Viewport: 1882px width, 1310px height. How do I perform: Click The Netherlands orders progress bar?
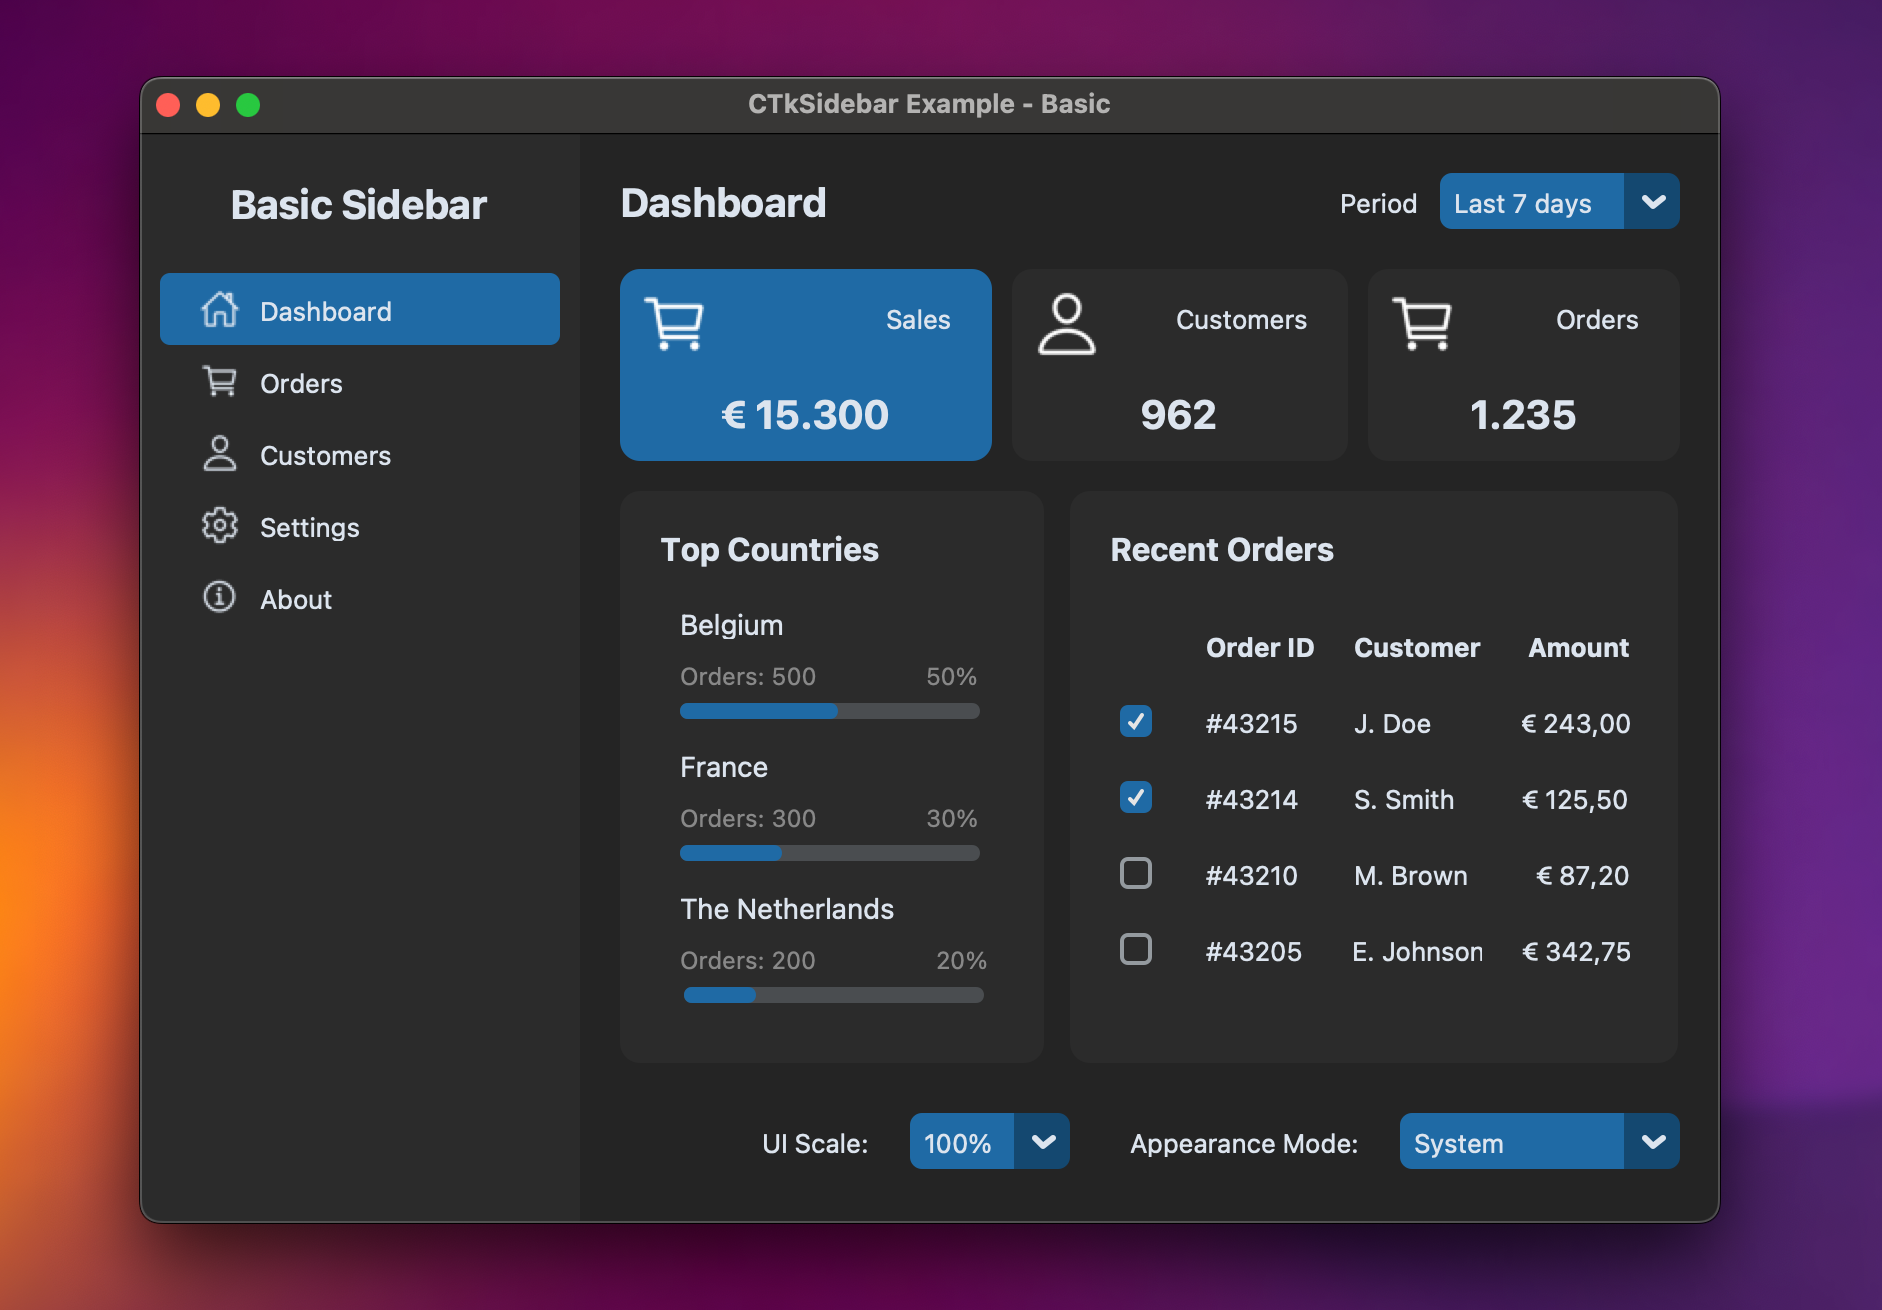(834, 995)
